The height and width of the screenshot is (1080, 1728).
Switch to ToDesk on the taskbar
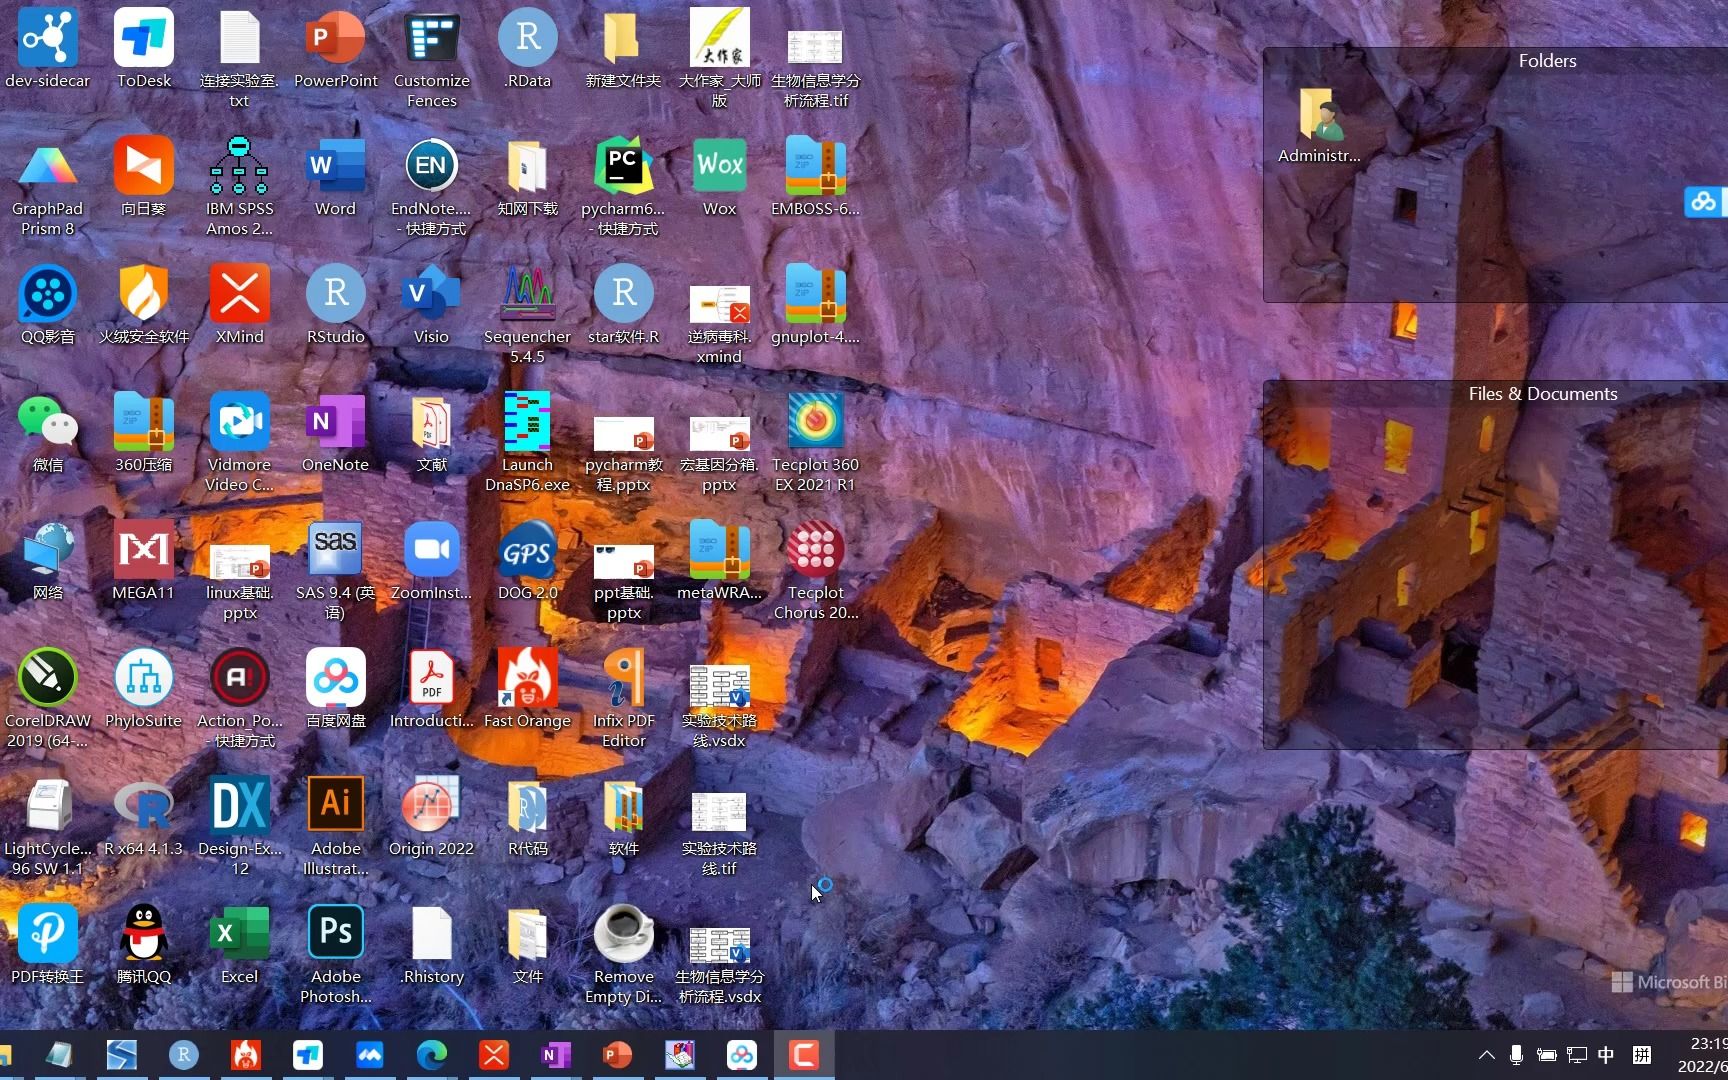(308, 1055)
